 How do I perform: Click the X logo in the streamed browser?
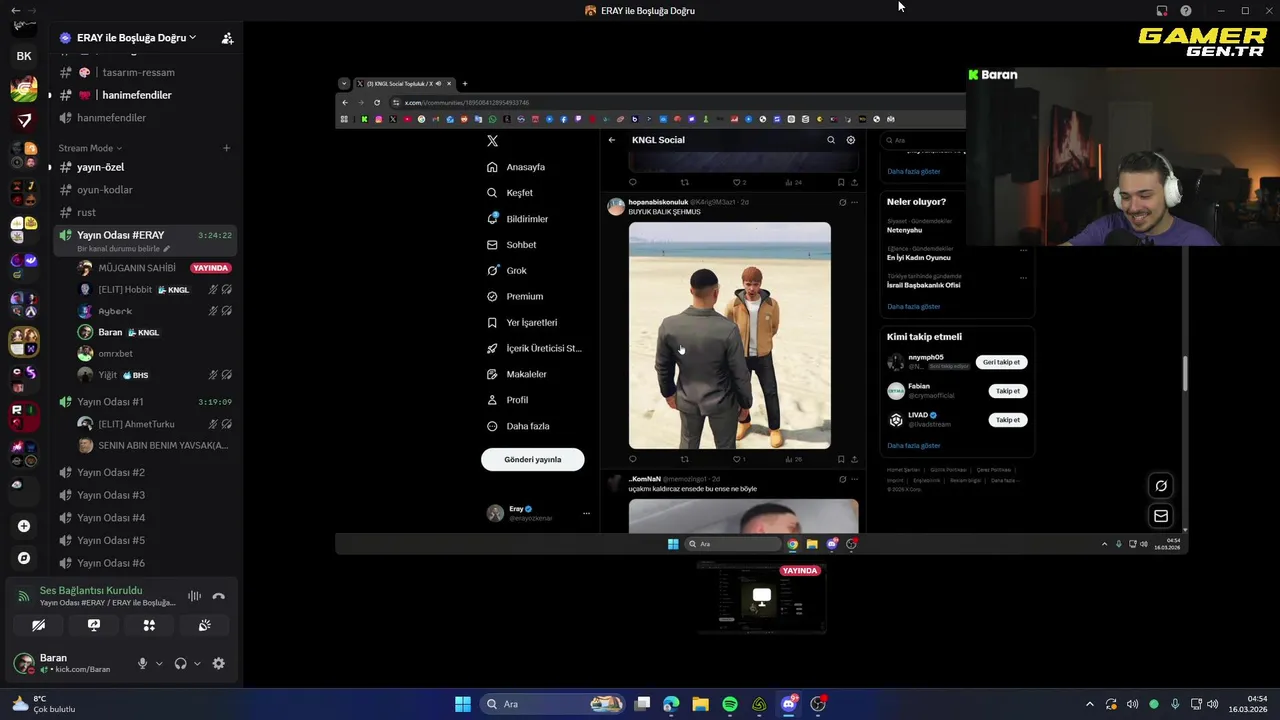pyautogui.click(x=492, y=141)
